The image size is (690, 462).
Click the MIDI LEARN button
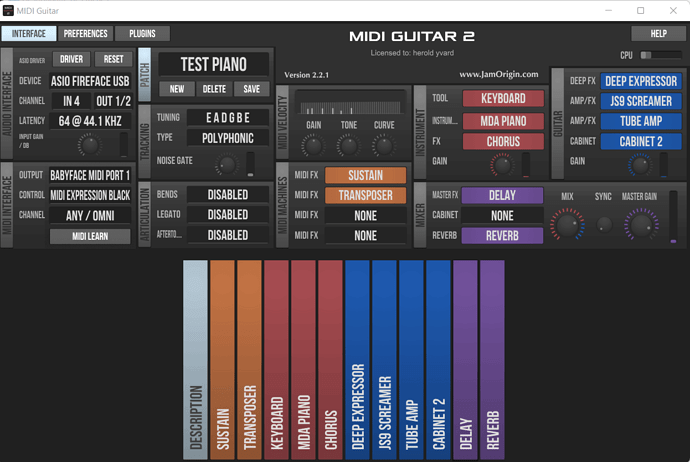pyautogui.click(x=90, y=236)
